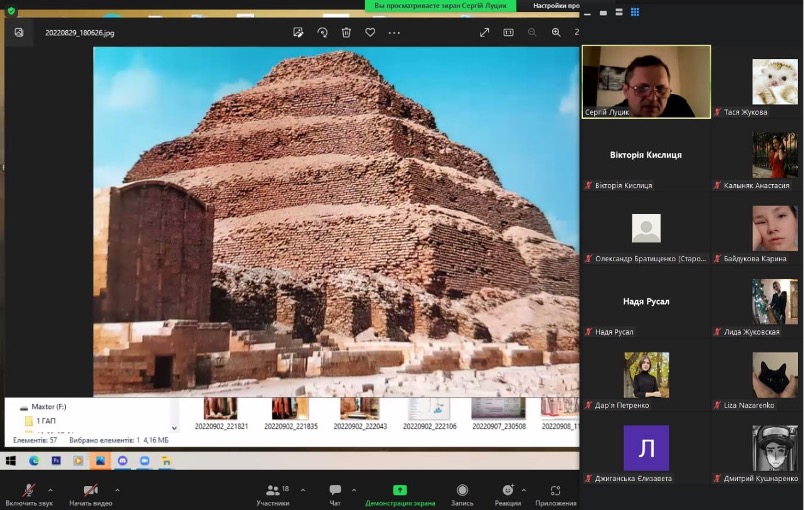805x510 pixels.
Task: Select thumbnail 20220902_221821
Action: 221,414
